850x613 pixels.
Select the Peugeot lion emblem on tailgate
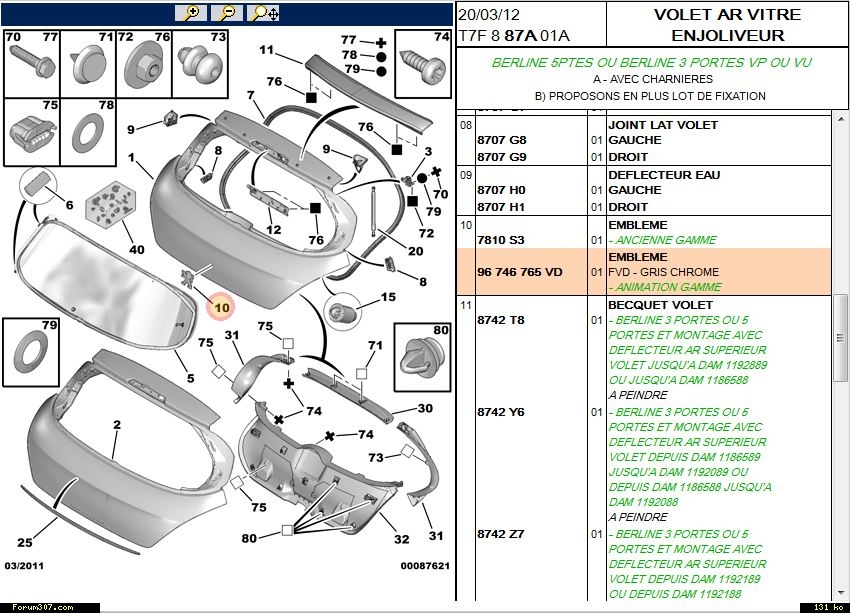point(188,275)
